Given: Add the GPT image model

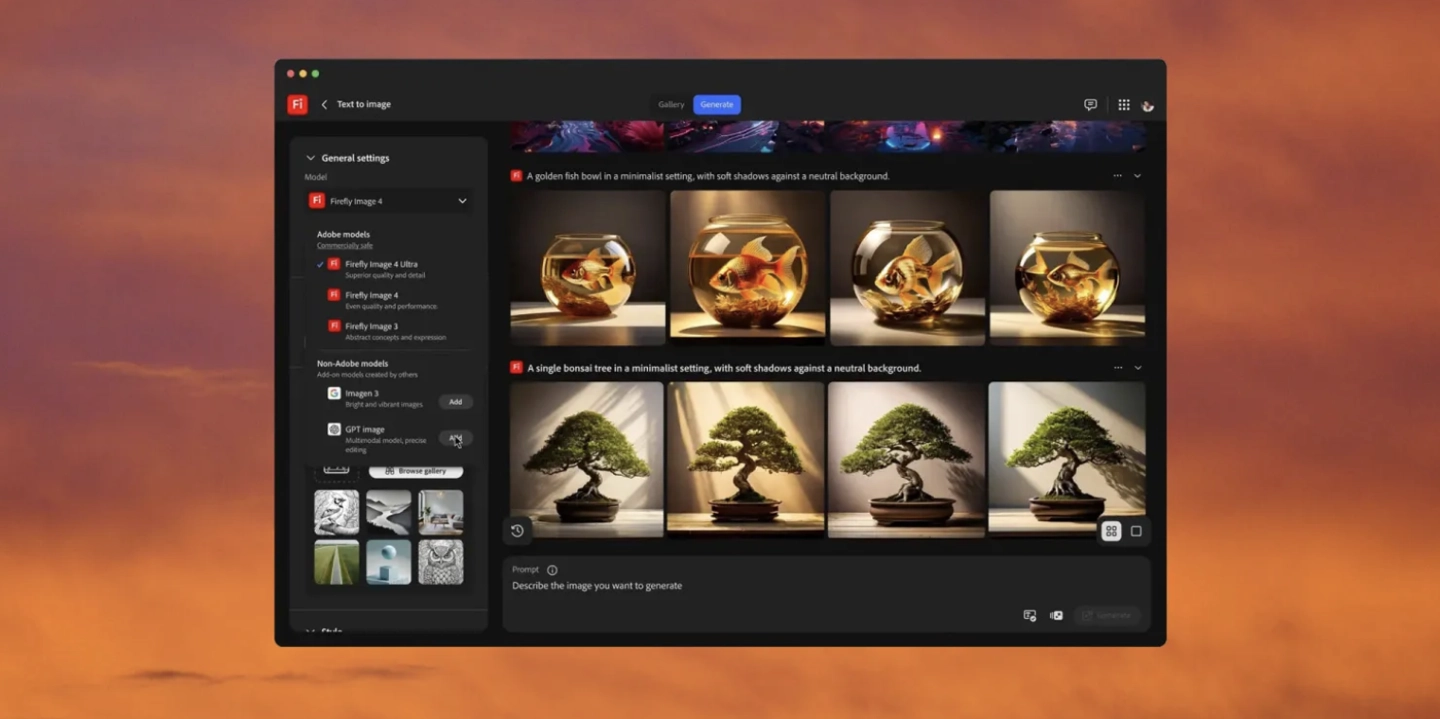Looking at the screenshot, I should point(455,438).
